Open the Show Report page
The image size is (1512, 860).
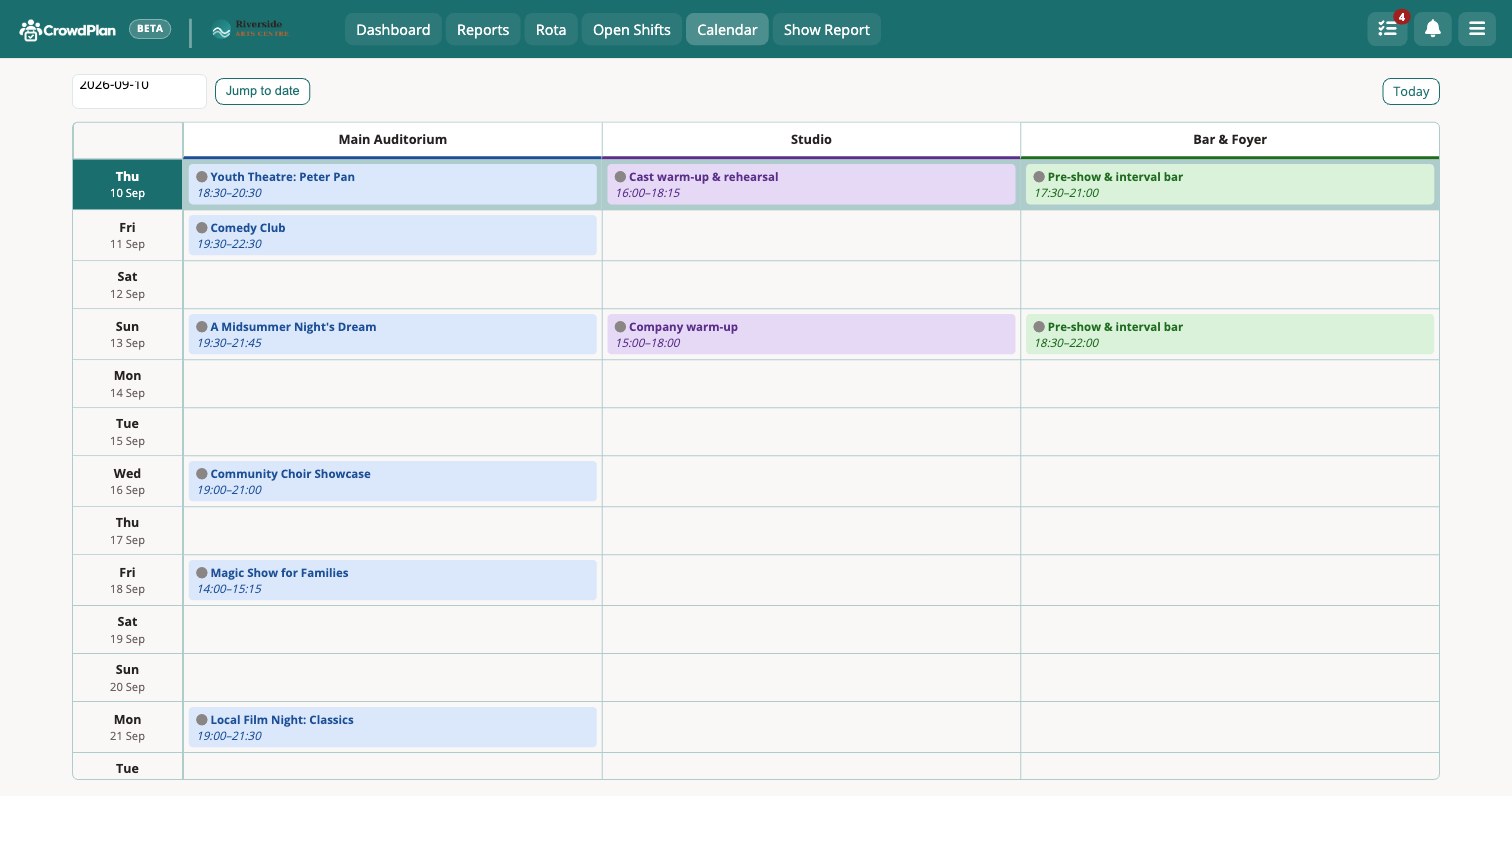pyautogui.click(x=827, y=30)
